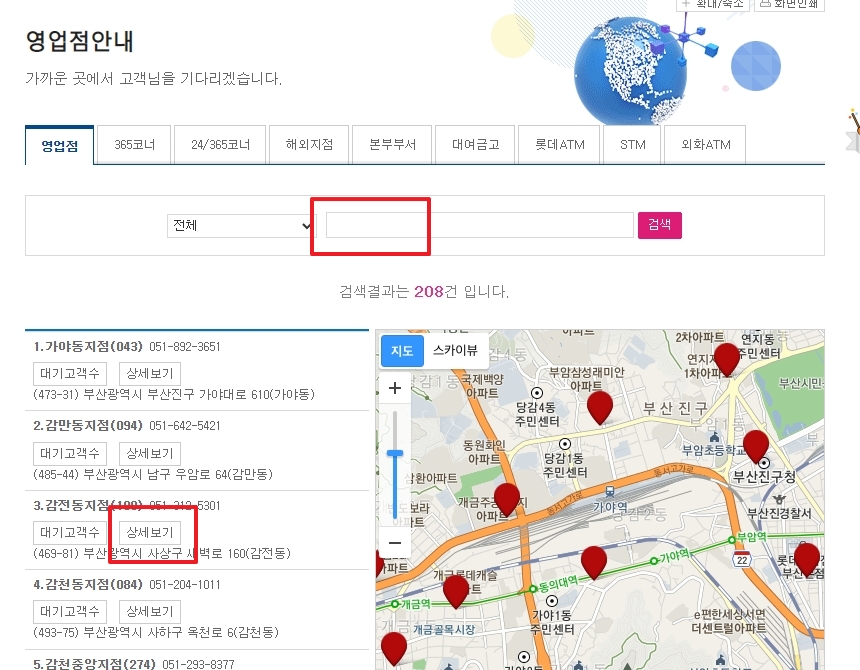Open the 대여금고 tab

[475, 145]
